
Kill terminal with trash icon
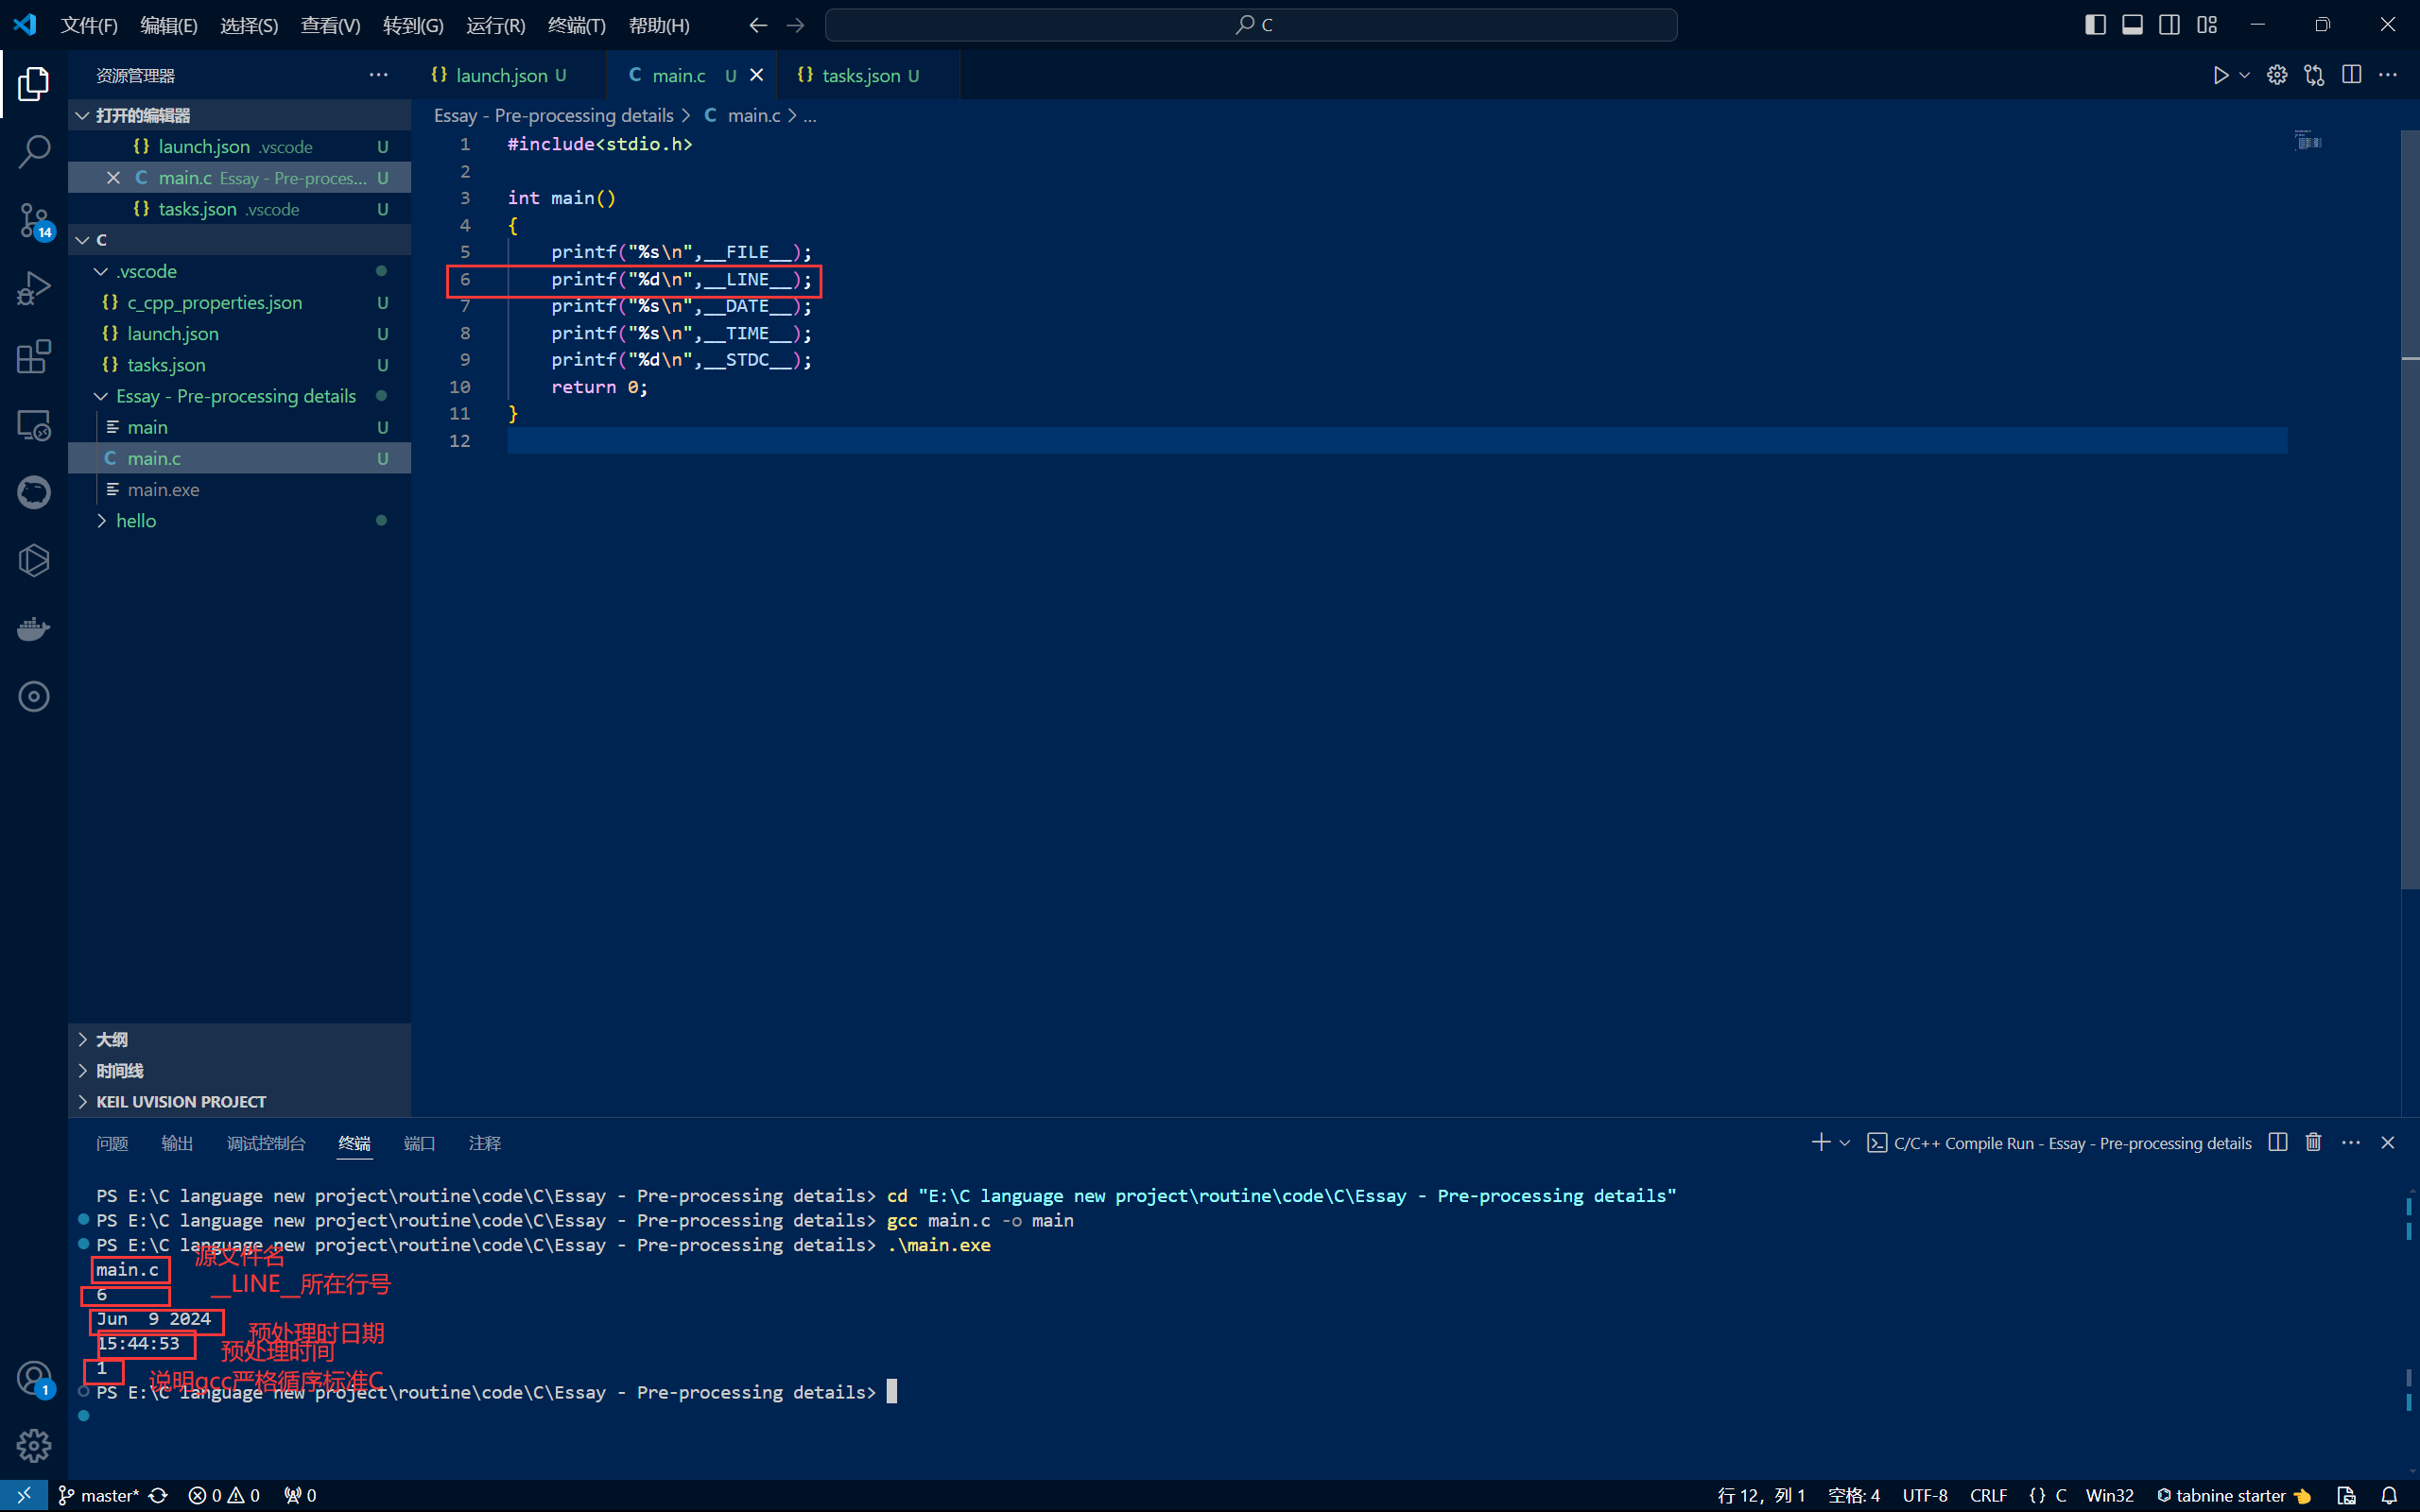point(2313,1142)
